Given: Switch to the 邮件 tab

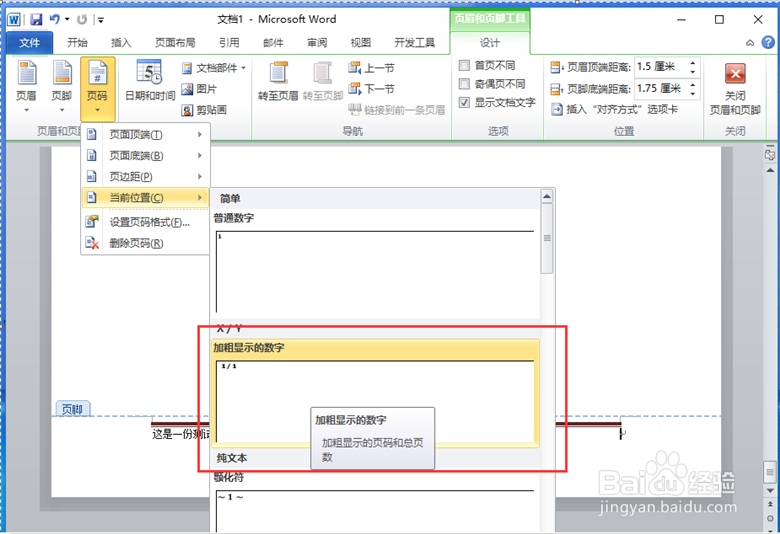Looking at the screenshot, I should coord(273,43).
